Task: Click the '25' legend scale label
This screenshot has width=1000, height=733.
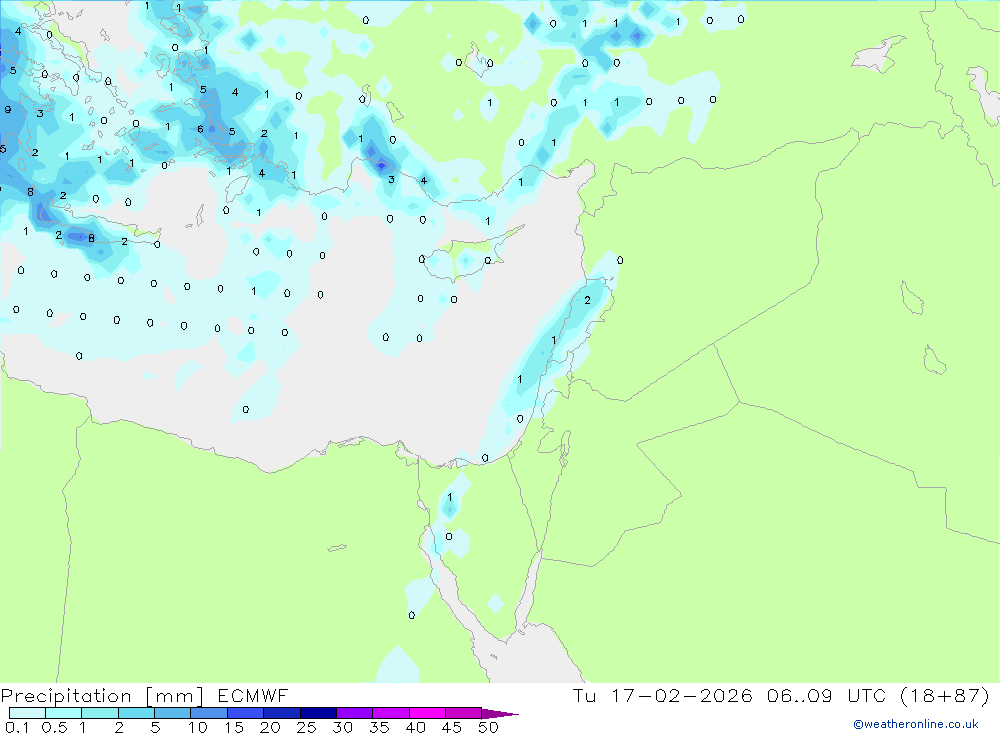Action: pyautogui.click(x=307, y=727)
